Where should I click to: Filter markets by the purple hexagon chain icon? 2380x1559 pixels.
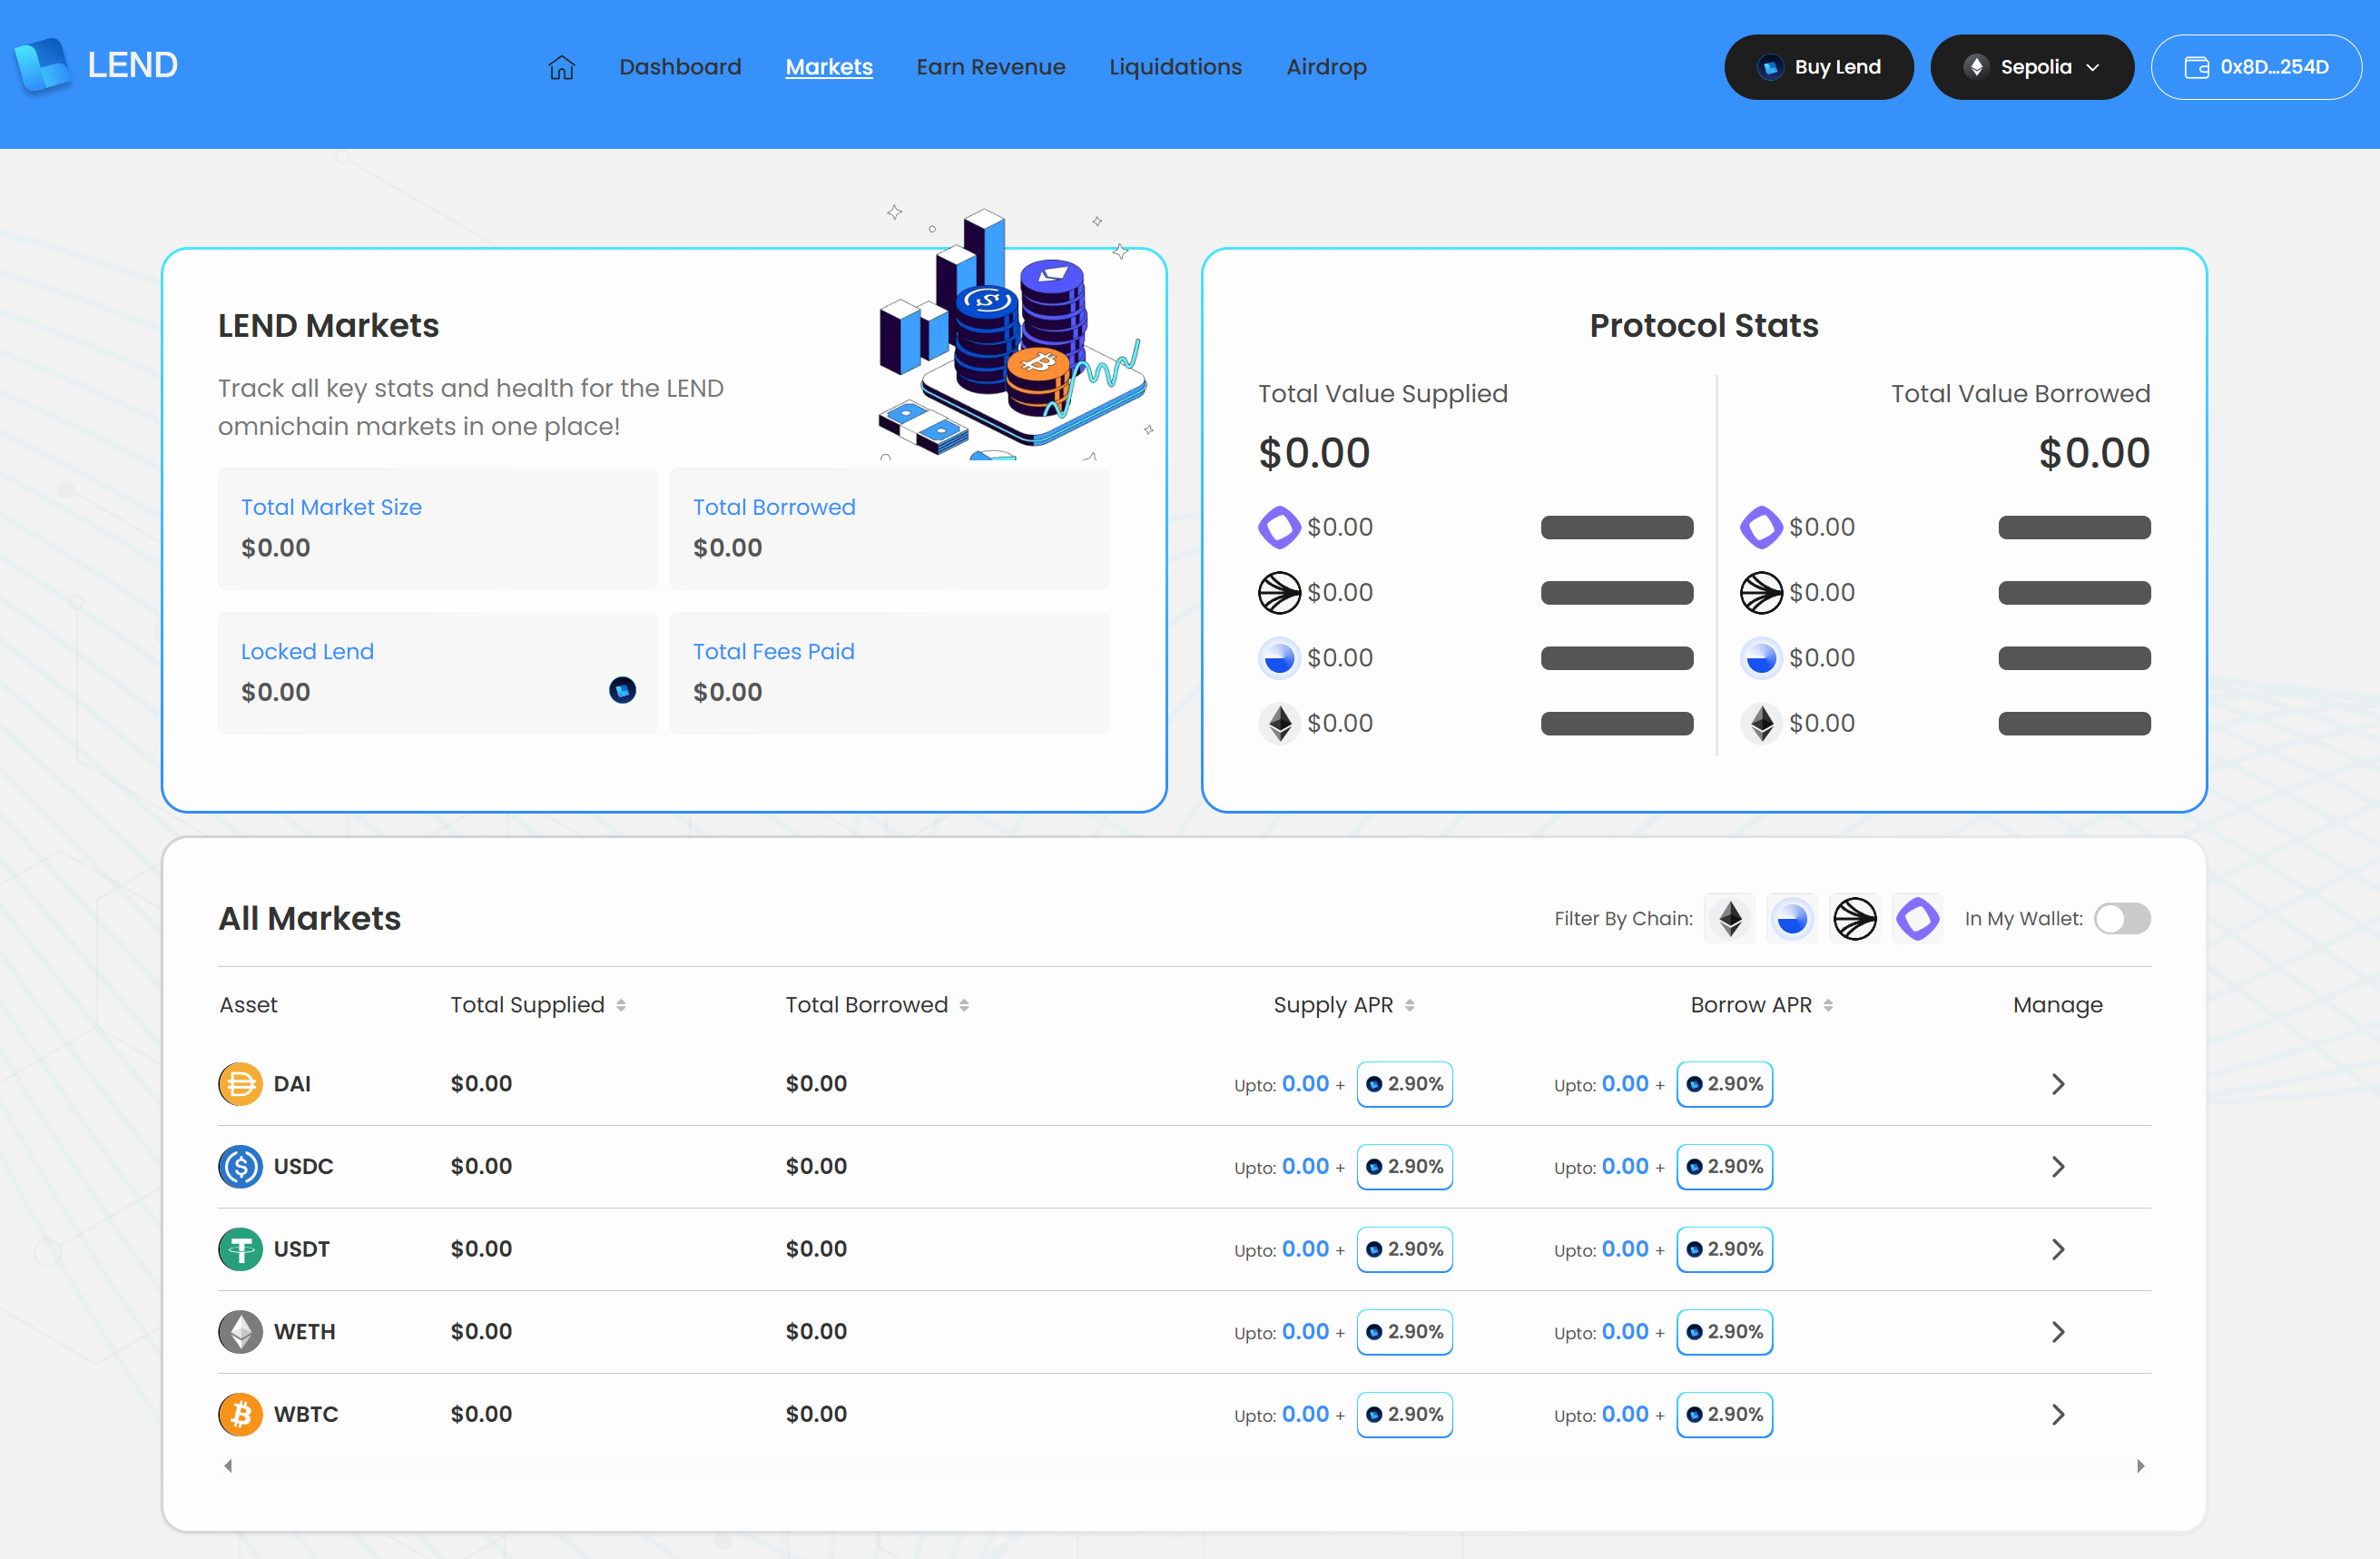[x=1917, y=918]
